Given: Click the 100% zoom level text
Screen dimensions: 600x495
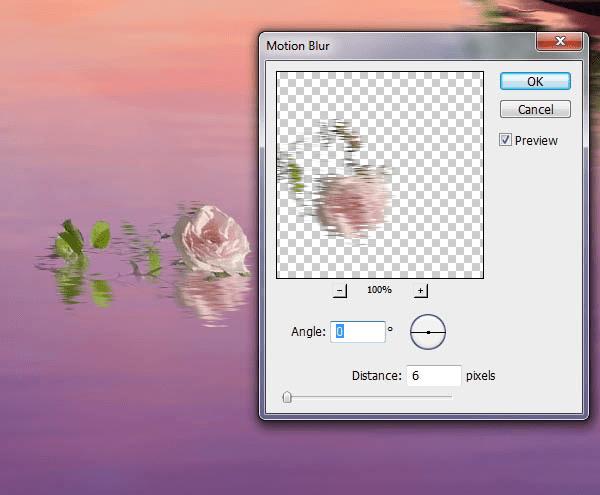Looking at the screenshot, I should pyautogui.click(x=379, y=290).
